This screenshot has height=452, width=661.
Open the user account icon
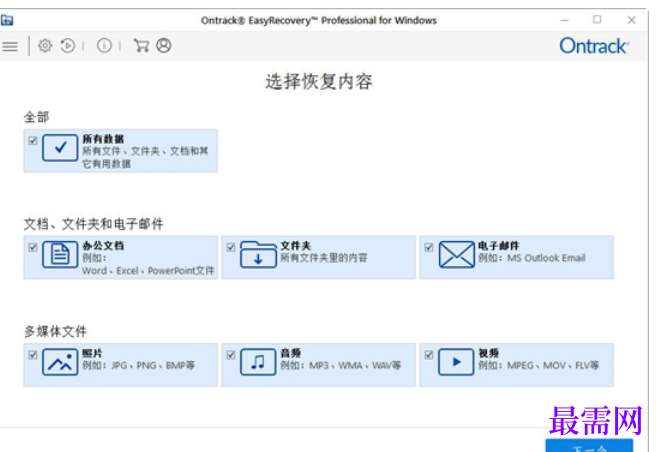[164, 46]
